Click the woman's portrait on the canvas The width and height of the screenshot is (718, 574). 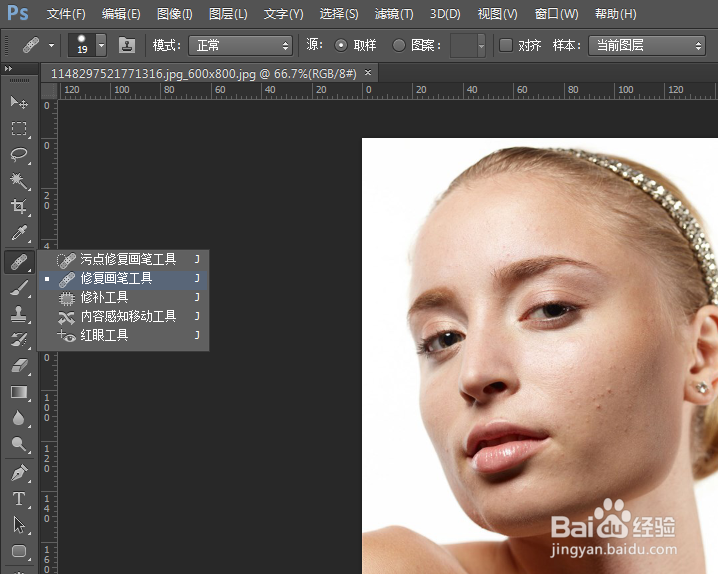pyautogui.click(x=540, y=356)
